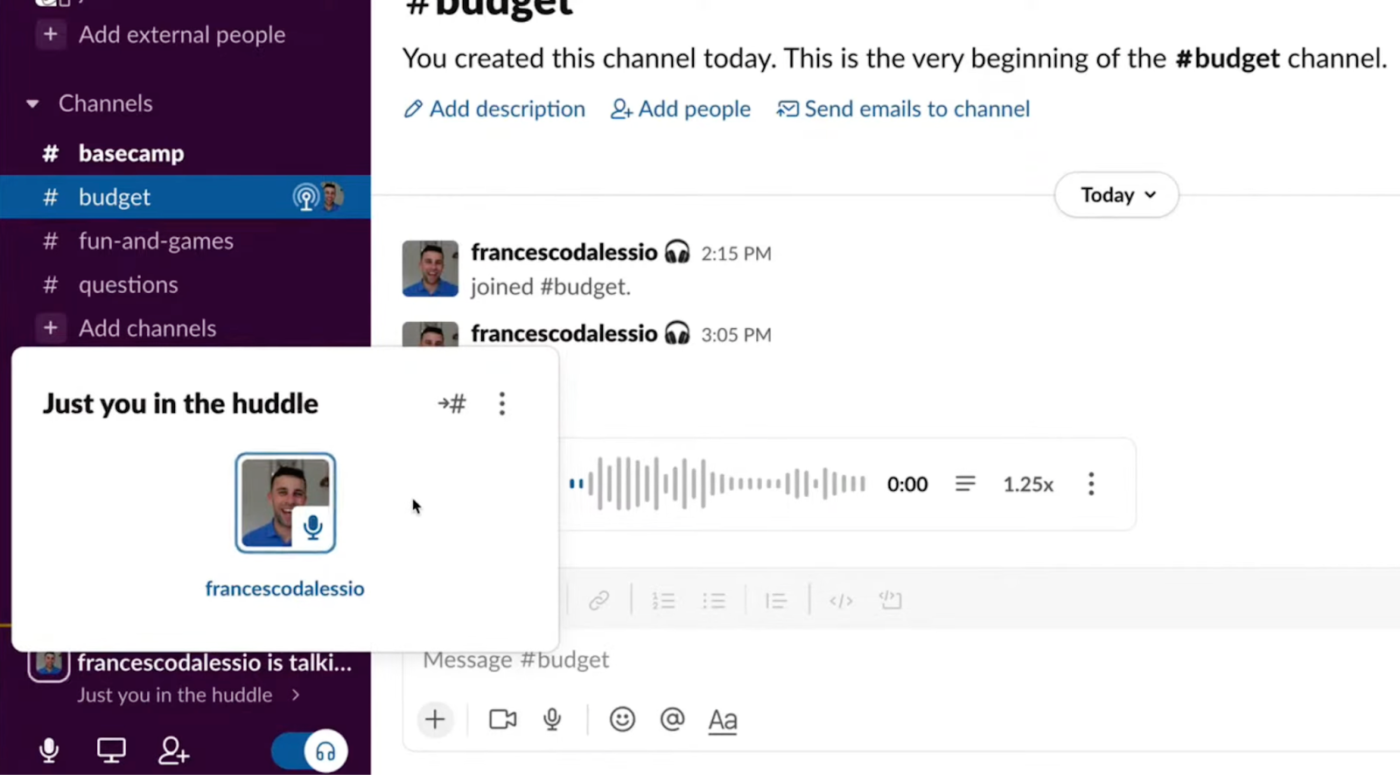Viewport: 1400px width, 775px height.
Task: Open audio clip more actions menu
Action: [x=1091, y=484]
